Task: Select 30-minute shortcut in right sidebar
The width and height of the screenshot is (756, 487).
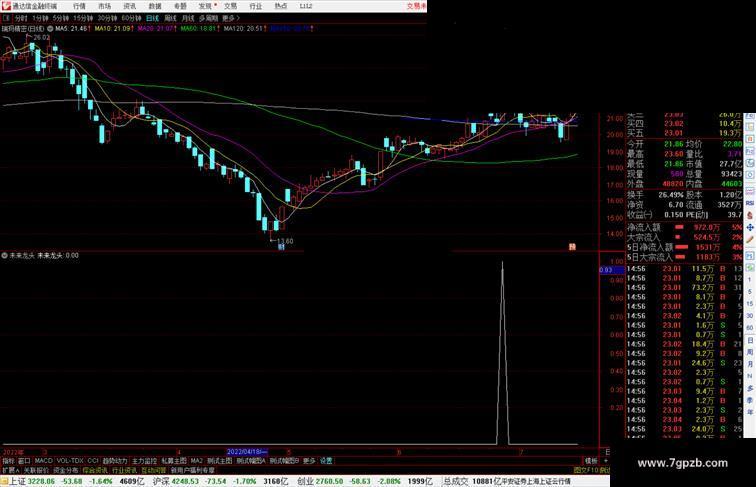Action: 750,316
